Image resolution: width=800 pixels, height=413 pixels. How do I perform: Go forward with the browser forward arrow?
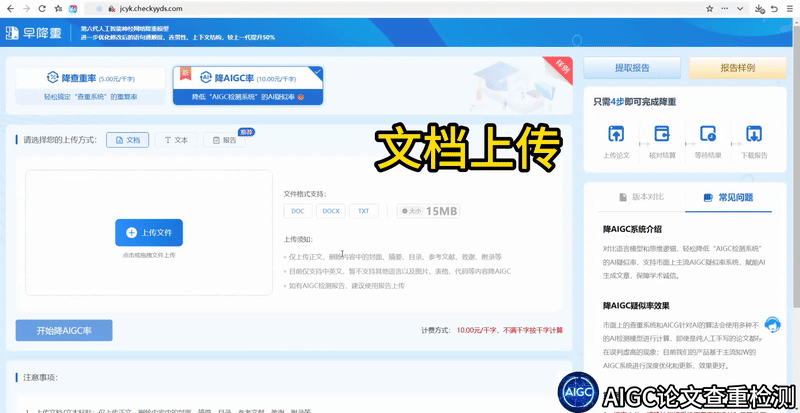tap(27, 9)
